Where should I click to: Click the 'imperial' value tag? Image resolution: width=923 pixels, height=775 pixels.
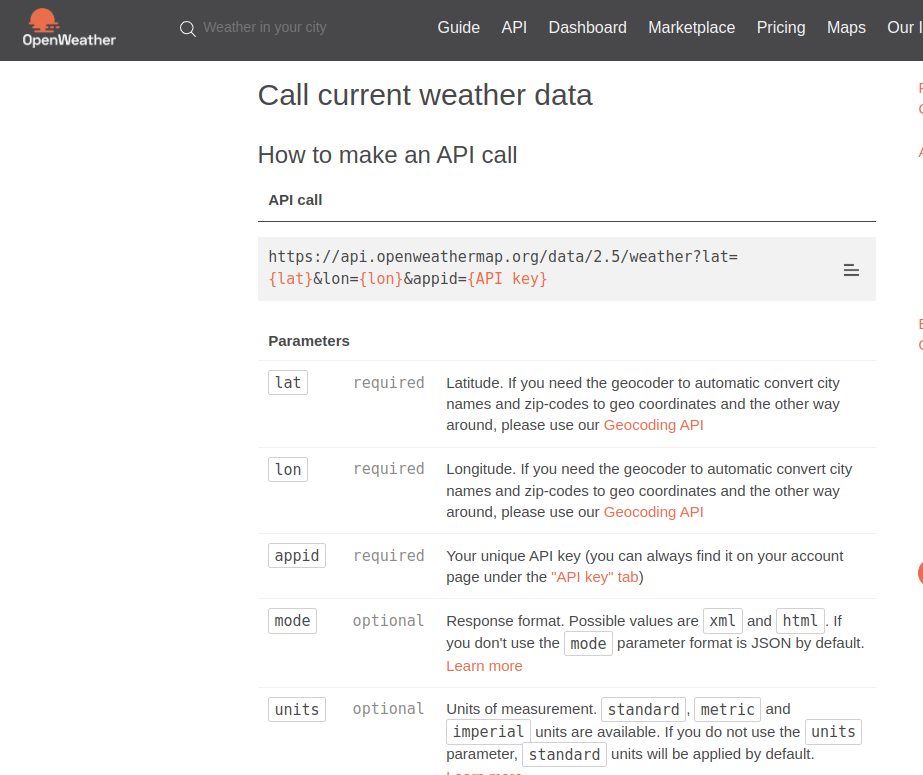[488, 731]
